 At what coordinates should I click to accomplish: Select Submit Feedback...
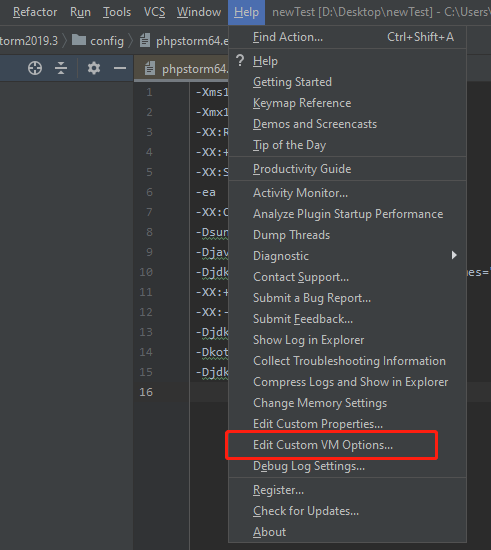coord(347,319)
